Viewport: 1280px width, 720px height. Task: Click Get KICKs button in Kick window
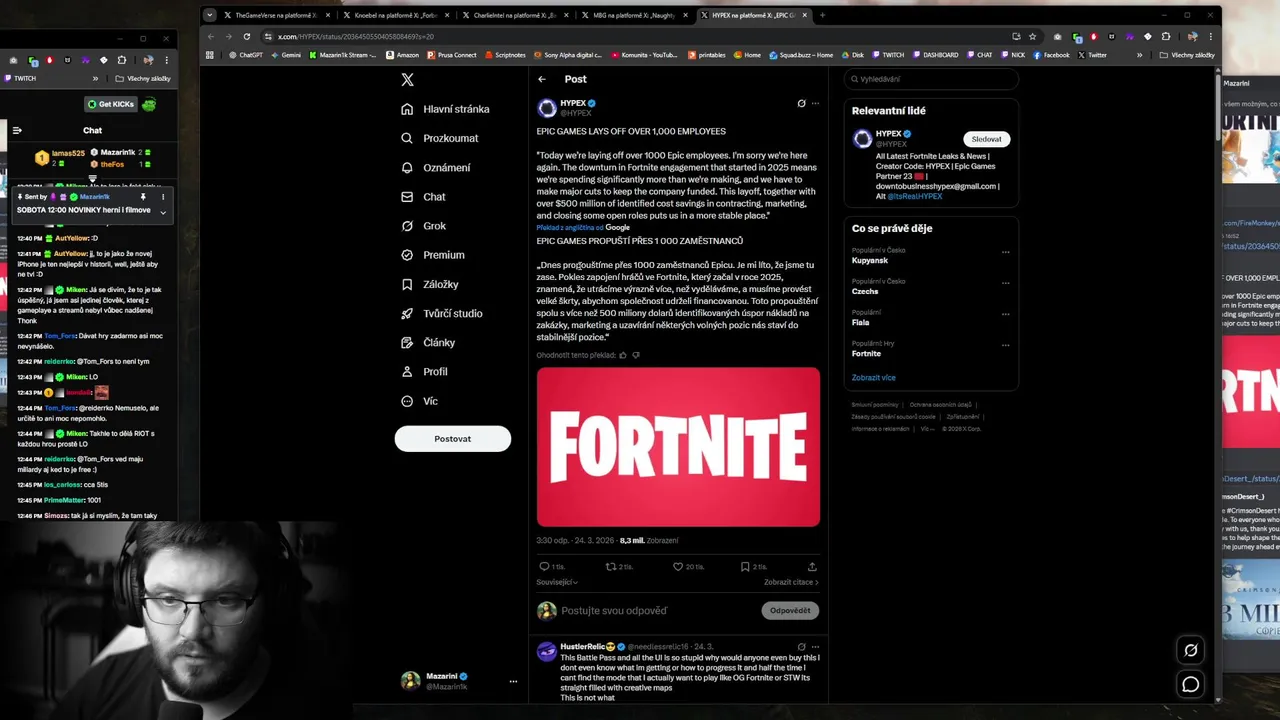(110, 104)
